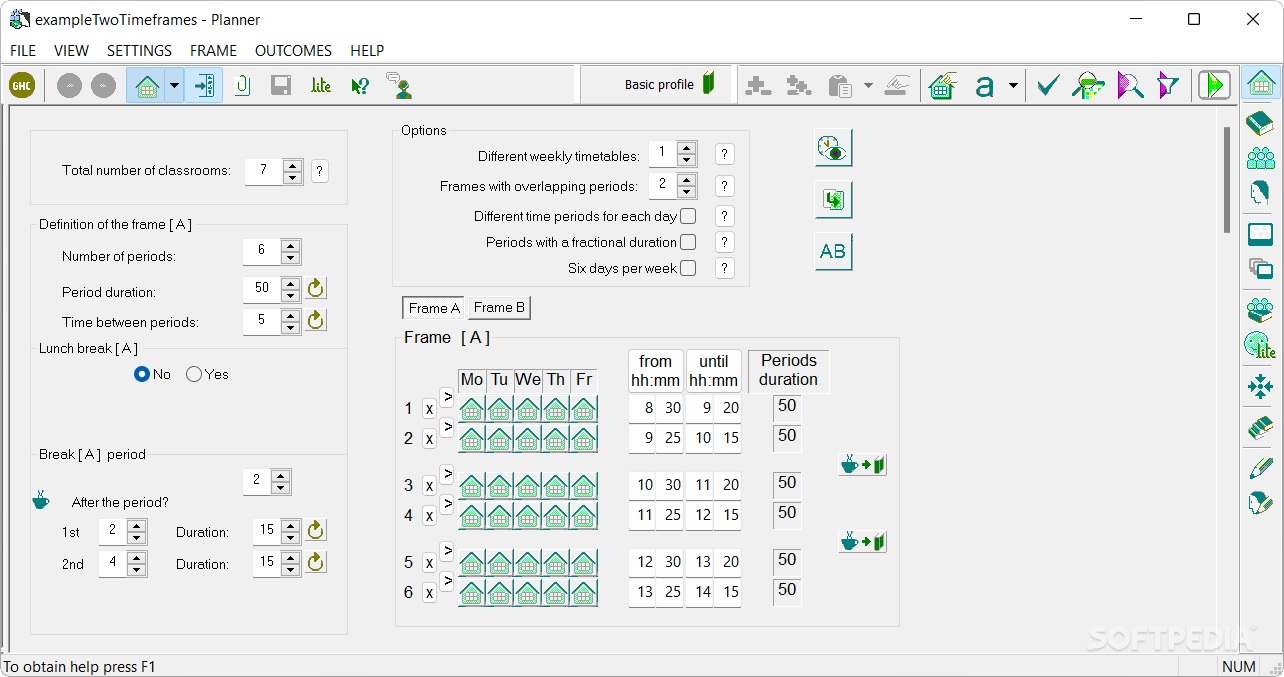Open the context help arrow-question icon
Image resolution: width=1284 pixels, height=677 pixels.
[x=360, y=86]
